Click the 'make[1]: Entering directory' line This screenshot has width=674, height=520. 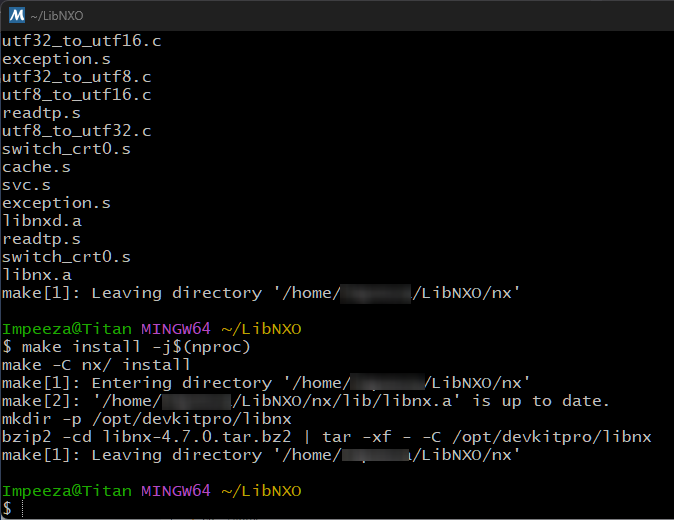(x=266, y=383)
